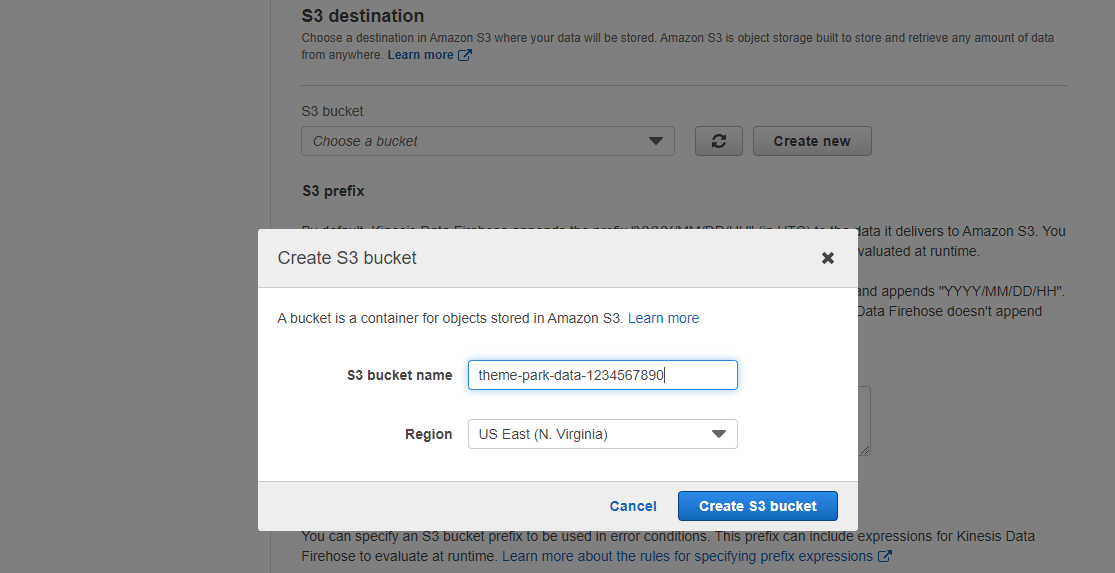Cancel the bucket creation dialog
Screen dimensions: 1115x573
[633, 506]
